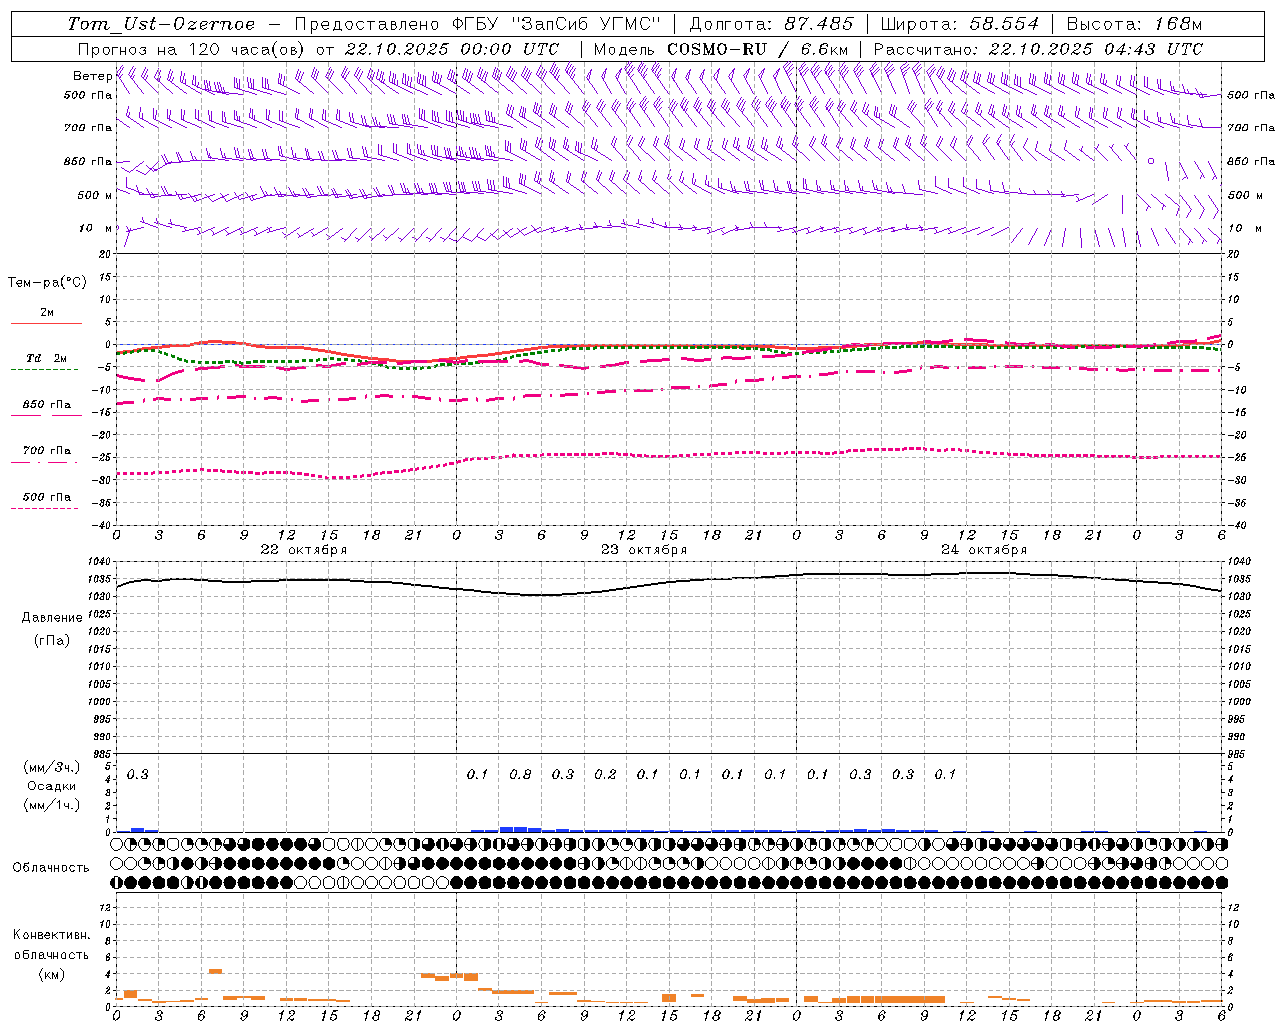The height and width of the screenshot is (1024, 1280).
Task: Click the 'Тем-ра(°C)' temperature label
Action: [47, 283]
